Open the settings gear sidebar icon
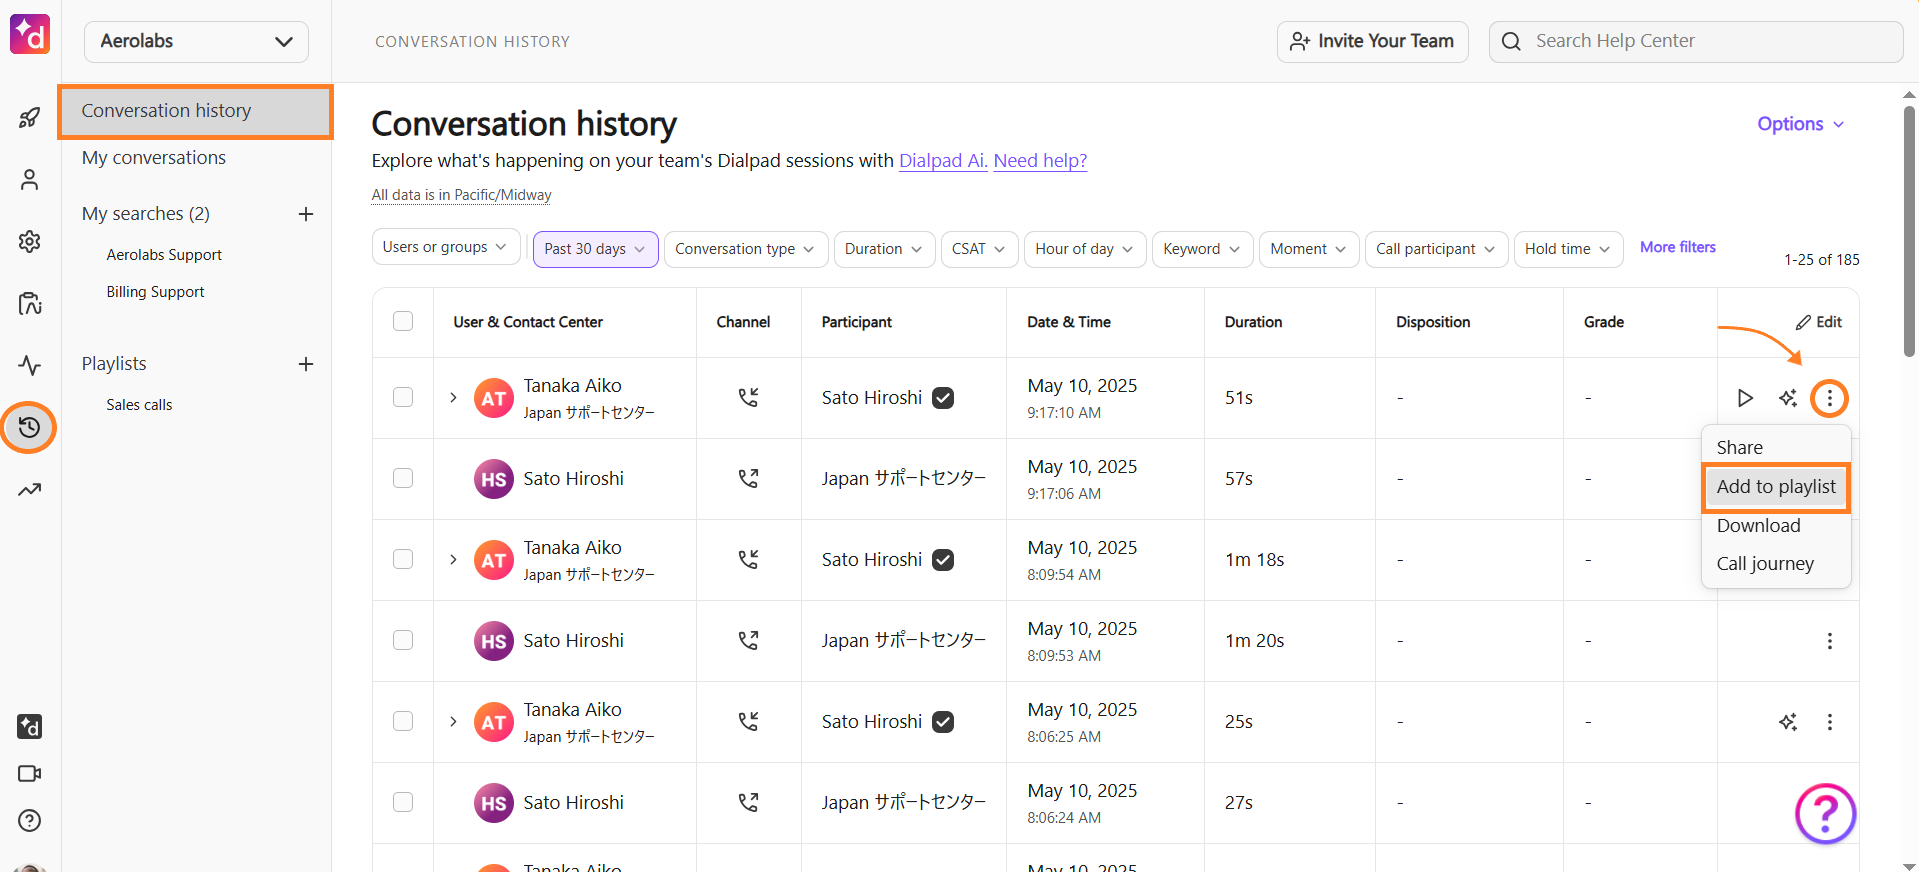Screen dimensions: 1919x872 click(x=30, y=241)
